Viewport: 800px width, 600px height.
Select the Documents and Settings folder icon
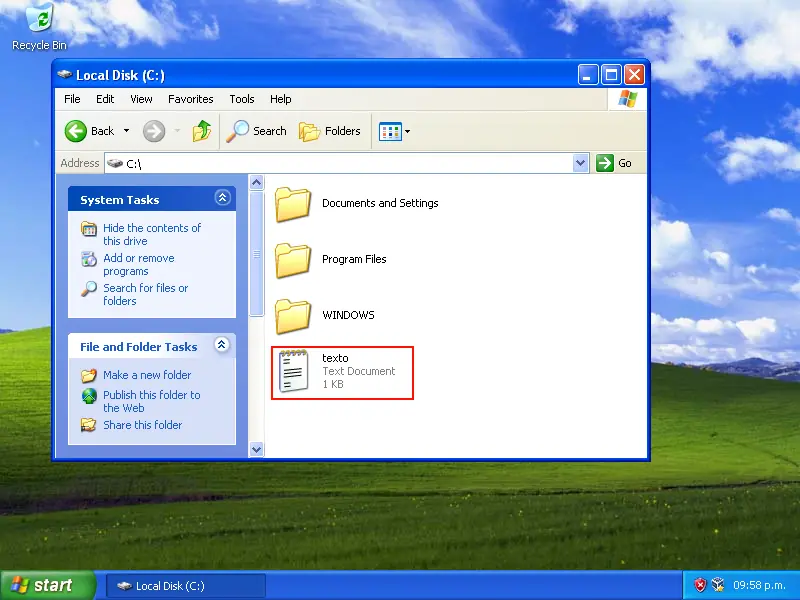293,204
